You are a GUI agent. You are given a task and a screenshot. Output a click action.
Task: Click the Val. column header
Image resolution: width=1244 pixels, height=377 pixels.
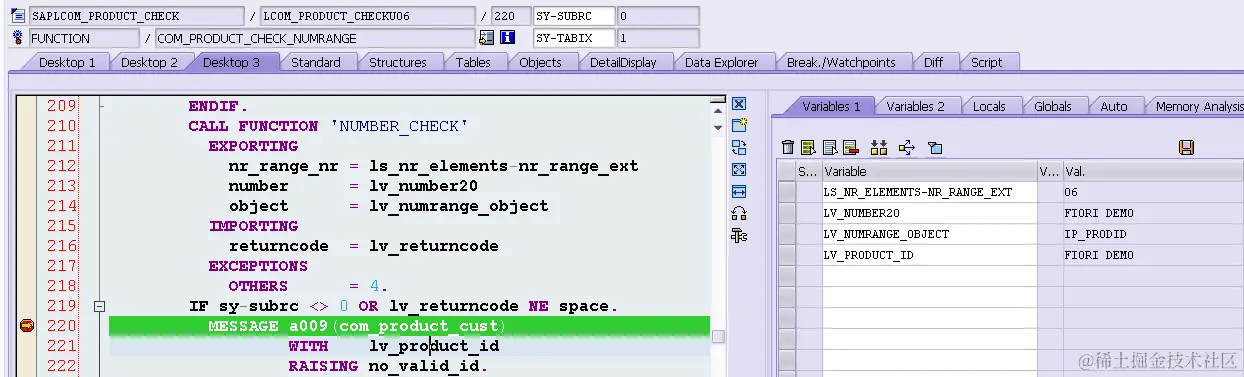click(x=1153, y=171)
